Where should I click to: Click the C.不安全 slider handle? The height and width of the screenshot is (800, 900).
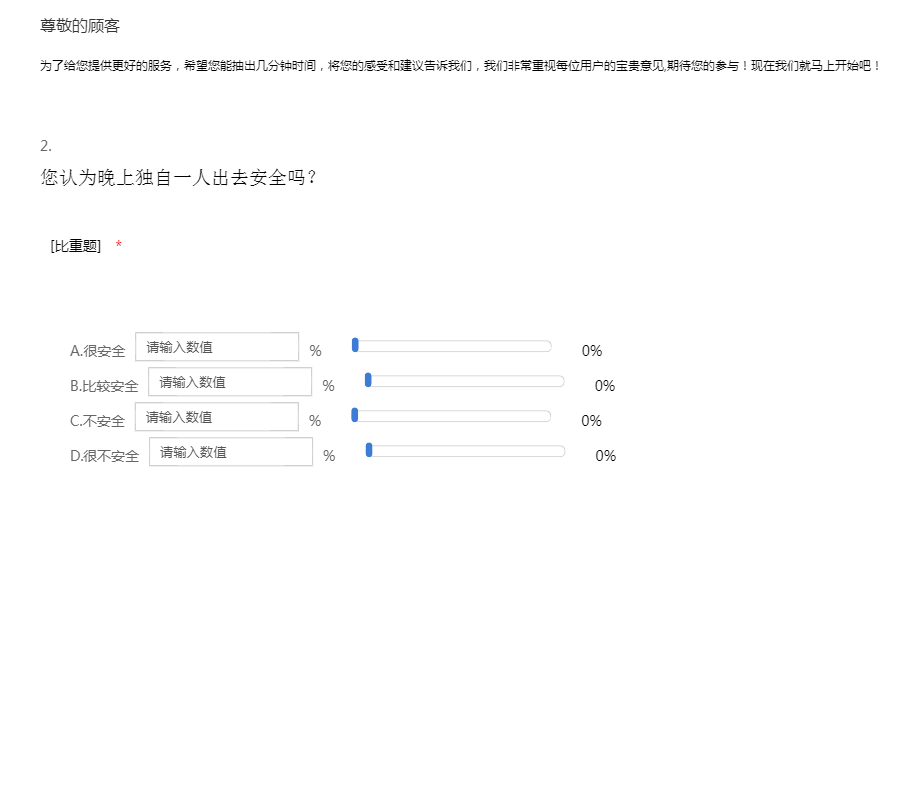click(x=355, y=415)
